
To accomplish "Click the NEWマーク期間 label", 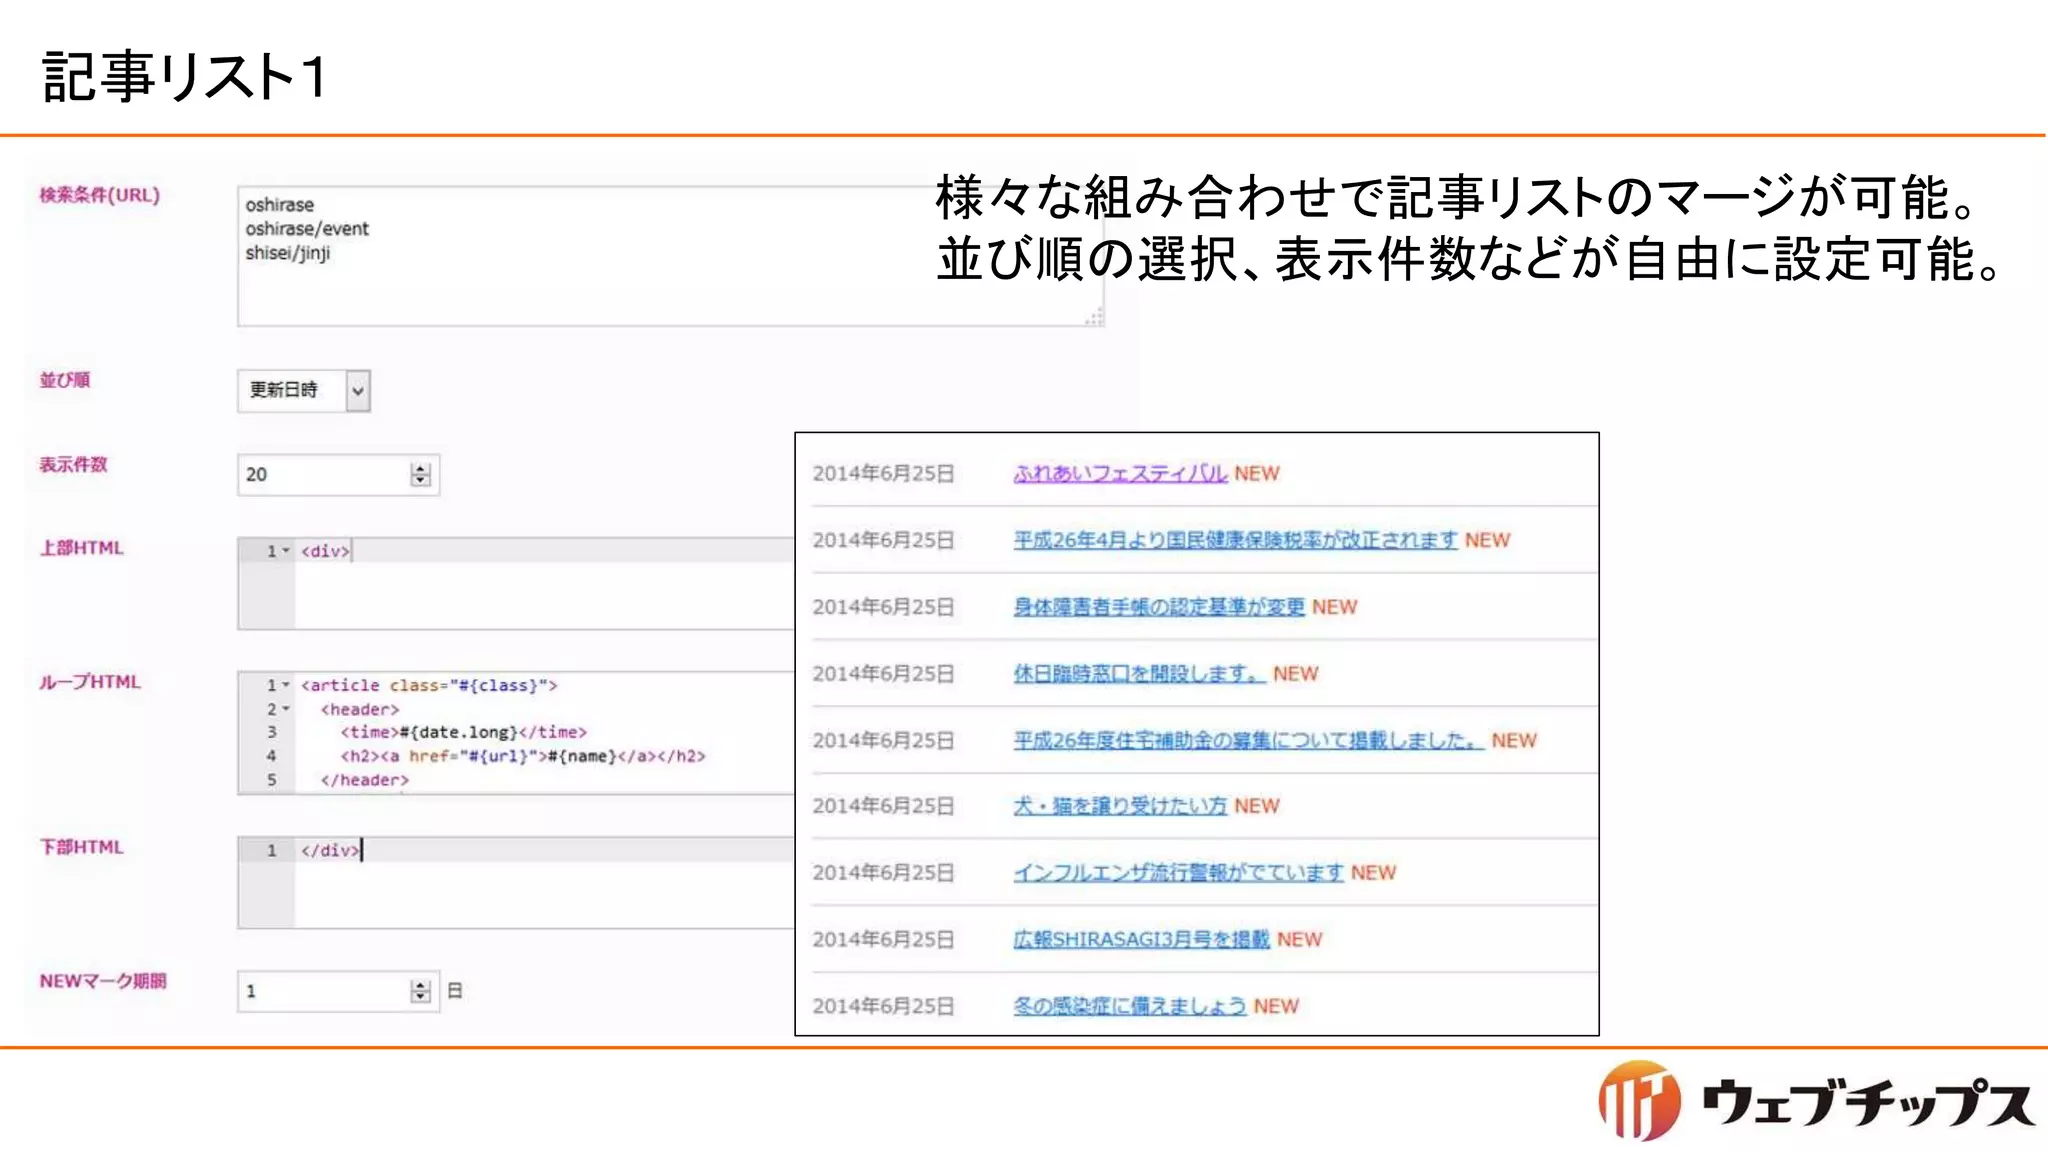I will 103,981.
